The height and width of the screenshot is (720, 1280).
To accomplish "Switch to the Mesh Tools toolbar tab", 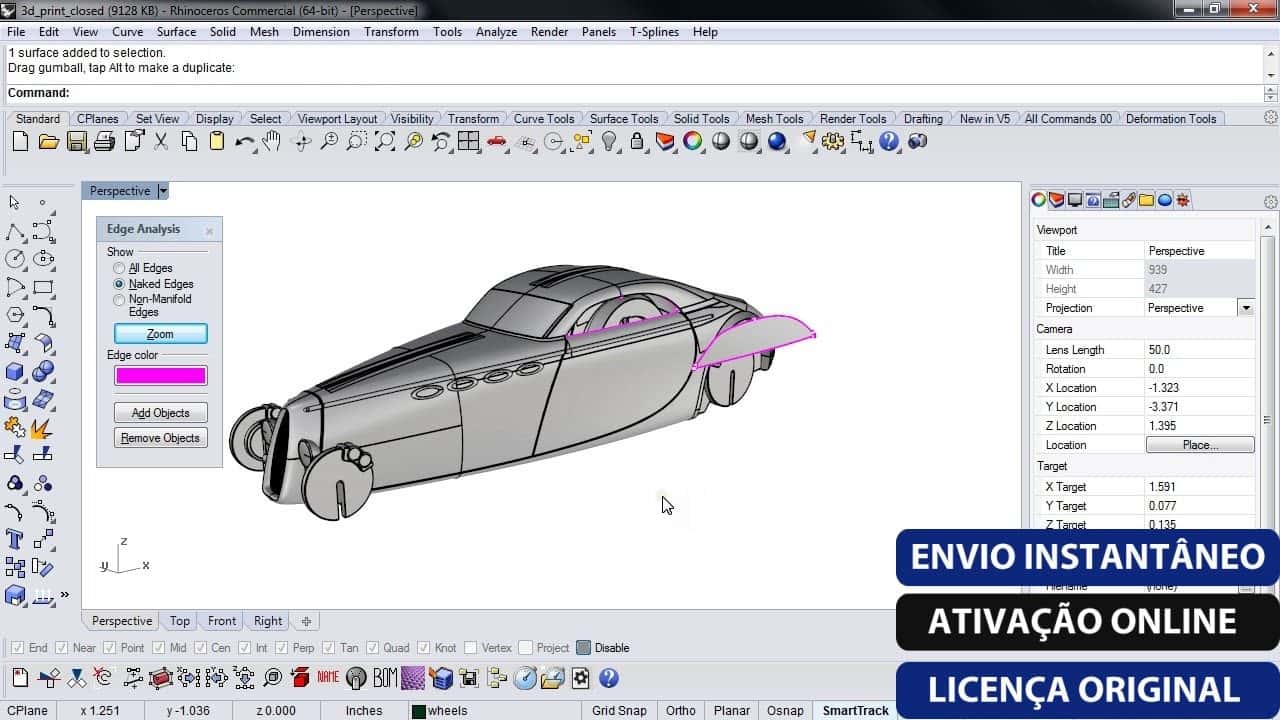I will (x=774, y=118).
